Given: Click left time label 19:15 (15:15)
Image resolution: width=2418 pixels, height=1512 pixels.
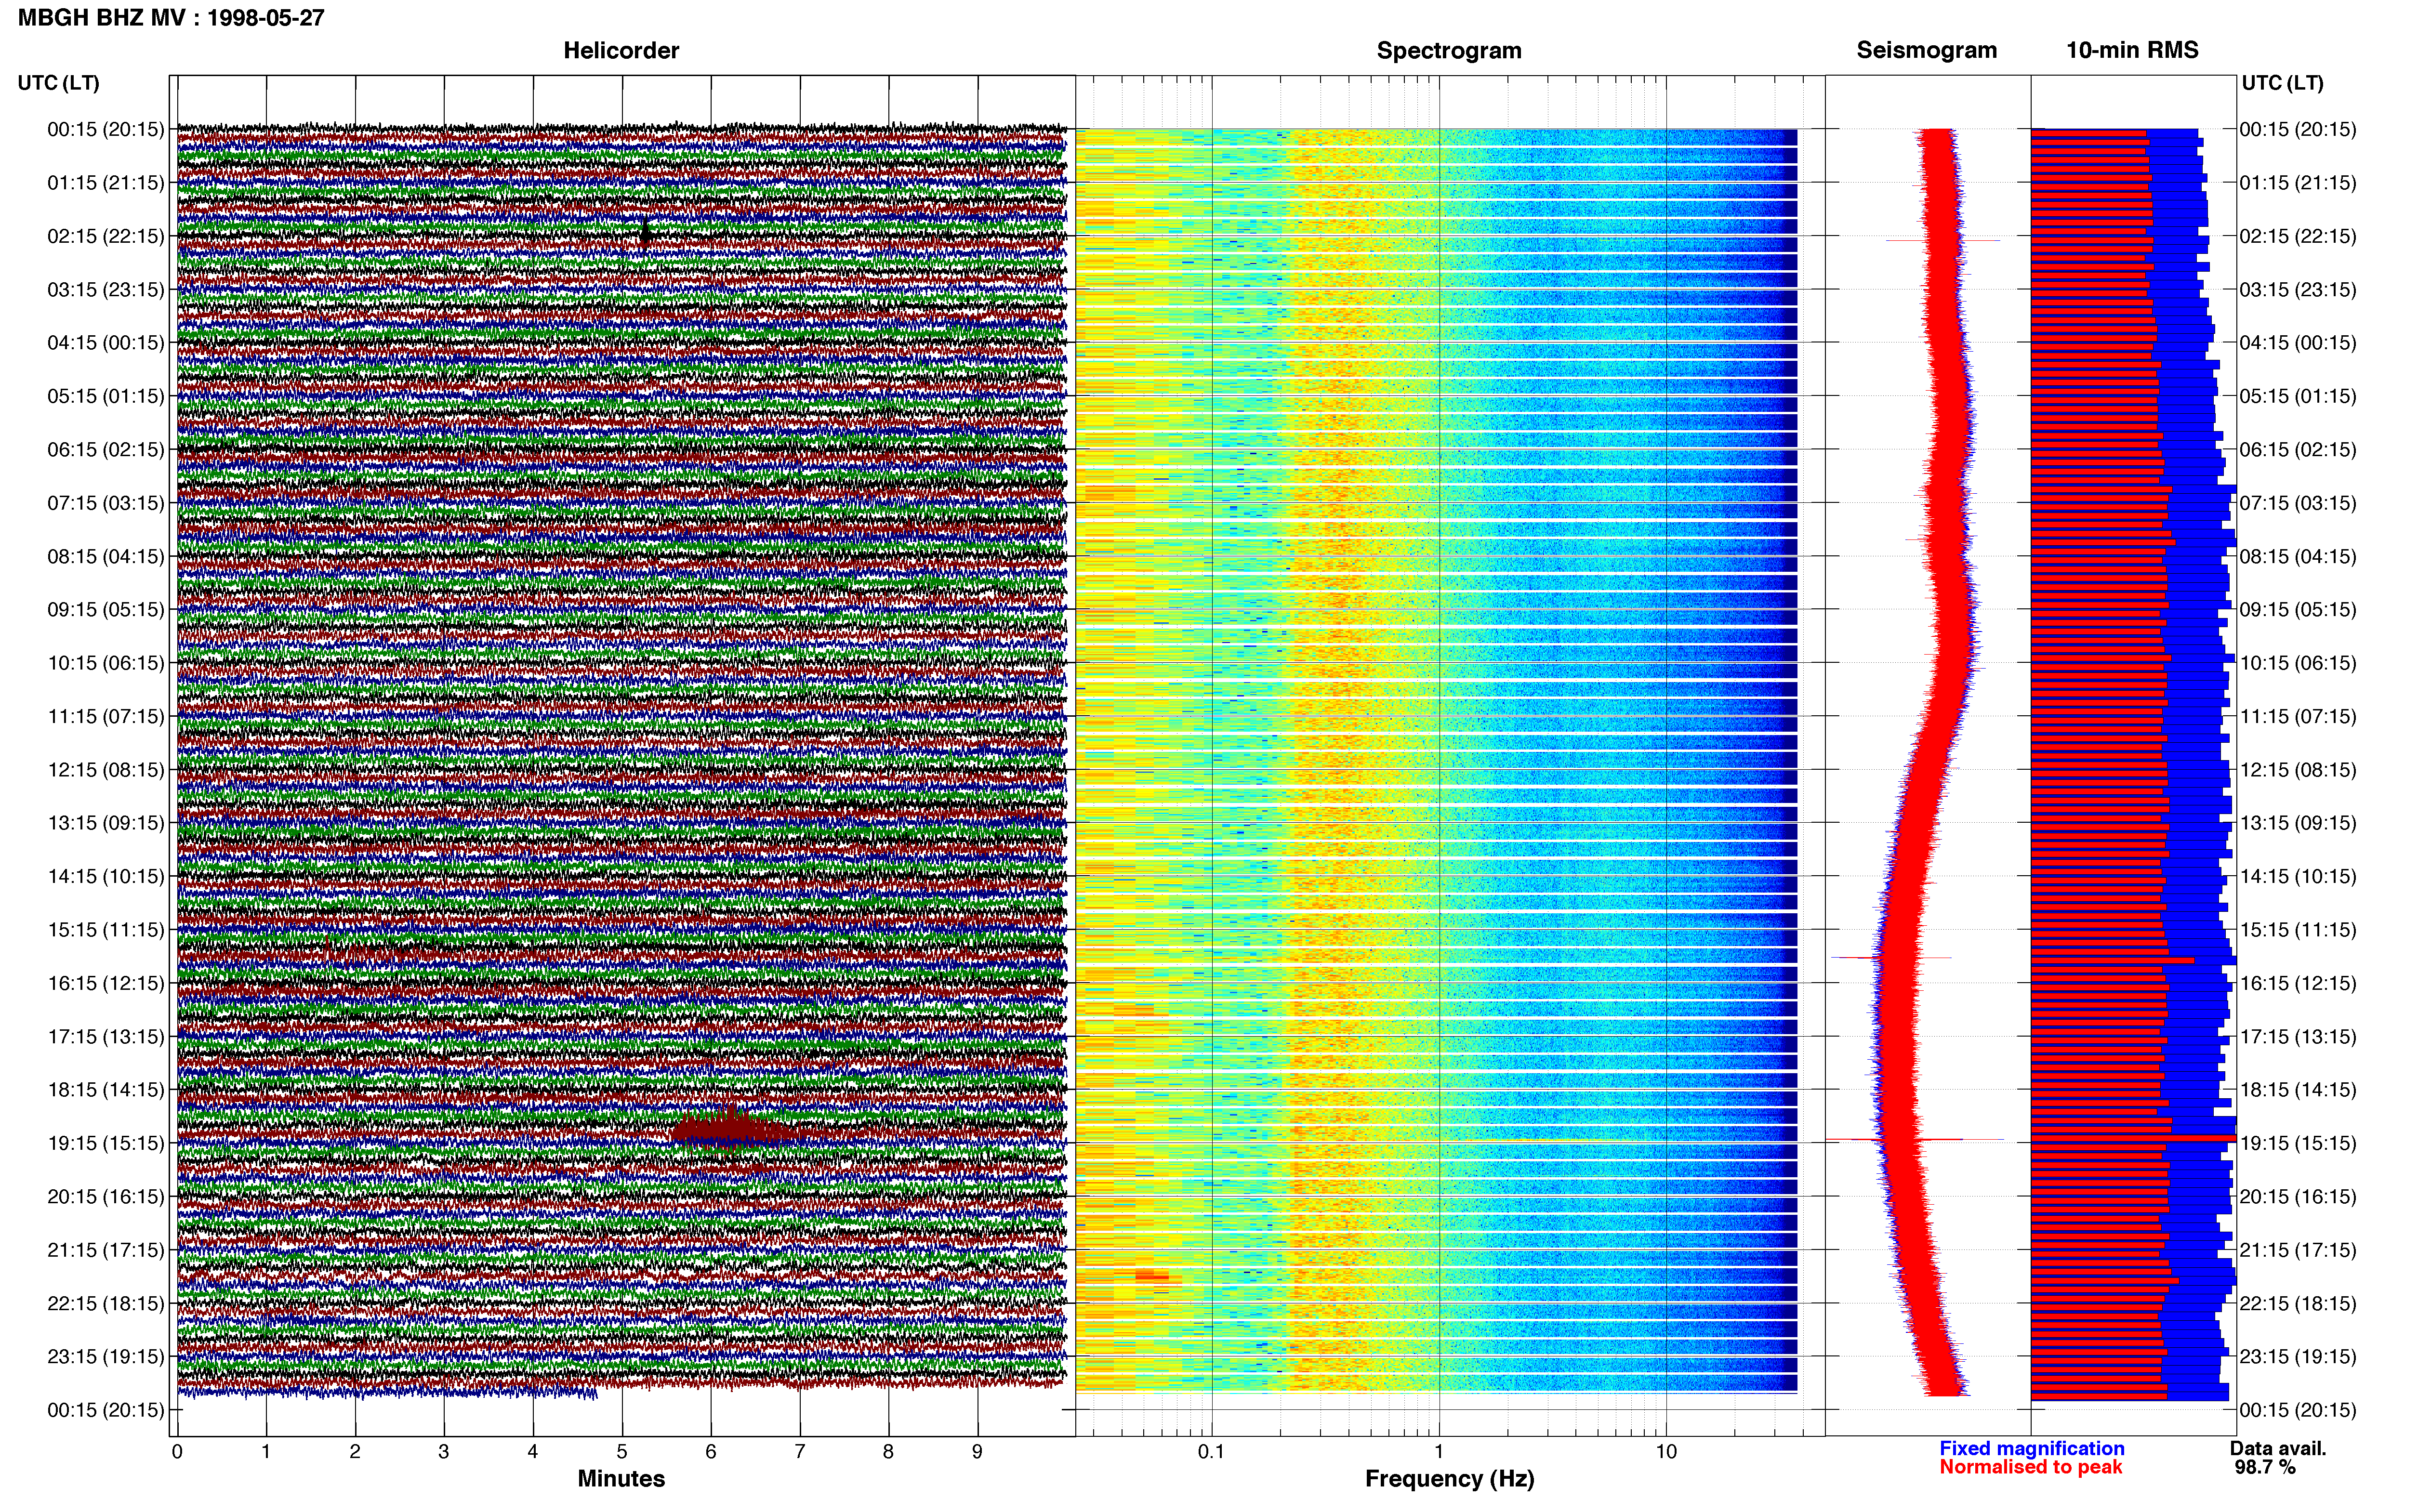Looking at the screenshot, I should click(x=106, y=1143).
